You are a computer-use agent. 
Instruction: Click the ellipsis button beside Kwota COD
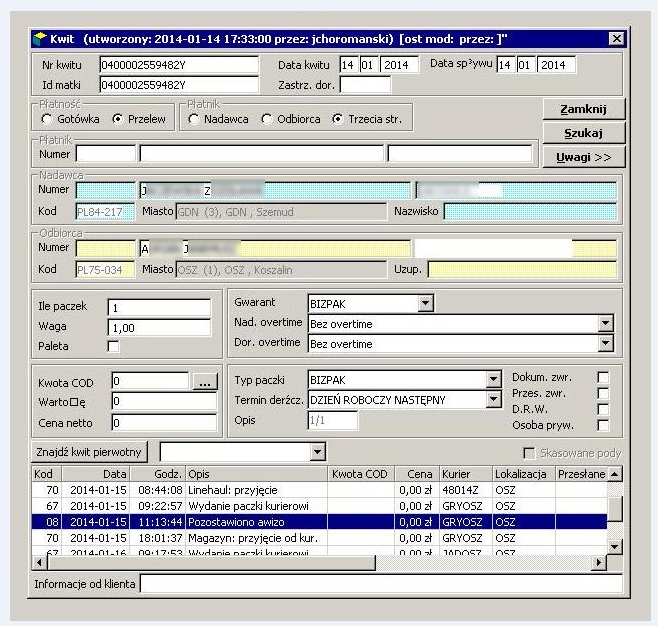point(204,381)
